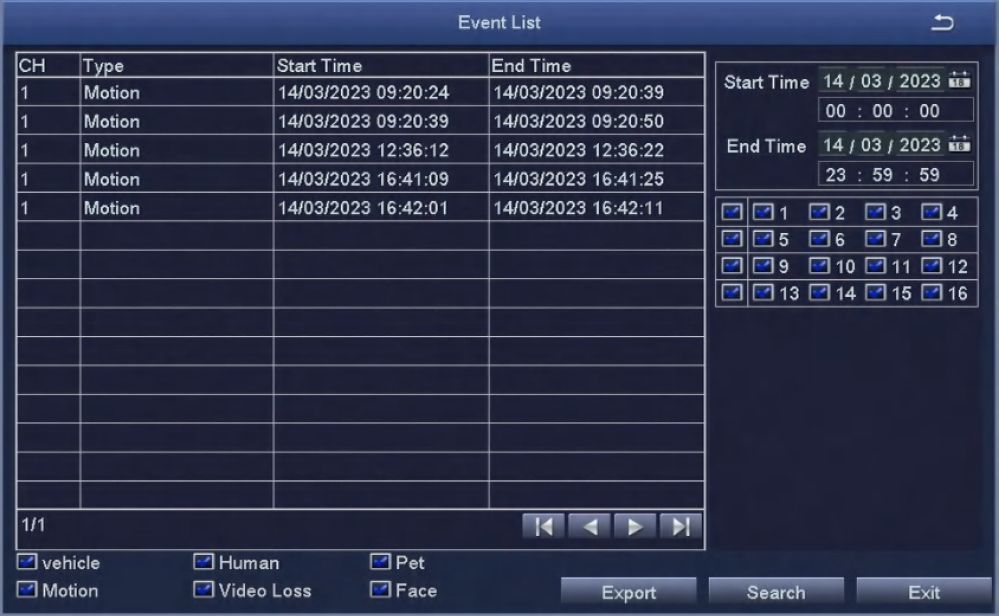Uncheck the Human detection filter
The height and width of the screenshot is (616, 999).
pos(204,564)
